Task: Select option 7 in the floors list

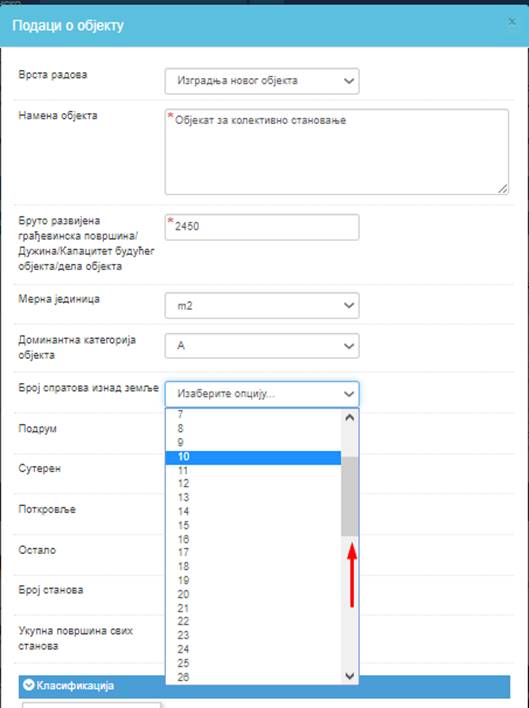Action: click(253, 414)
